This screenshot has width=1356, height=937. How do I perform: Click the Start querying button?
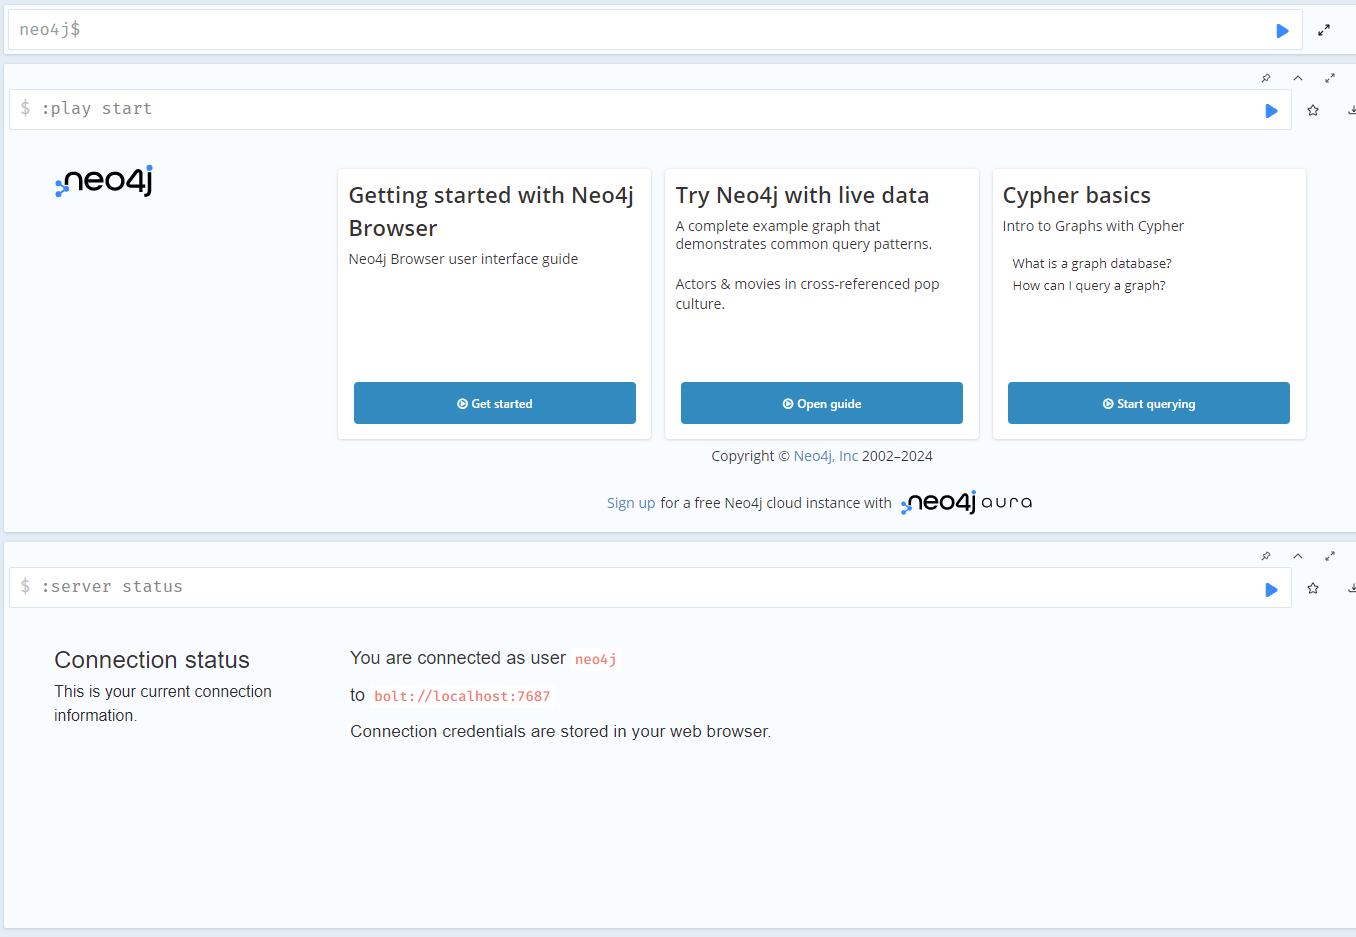tap(1149, 403)
